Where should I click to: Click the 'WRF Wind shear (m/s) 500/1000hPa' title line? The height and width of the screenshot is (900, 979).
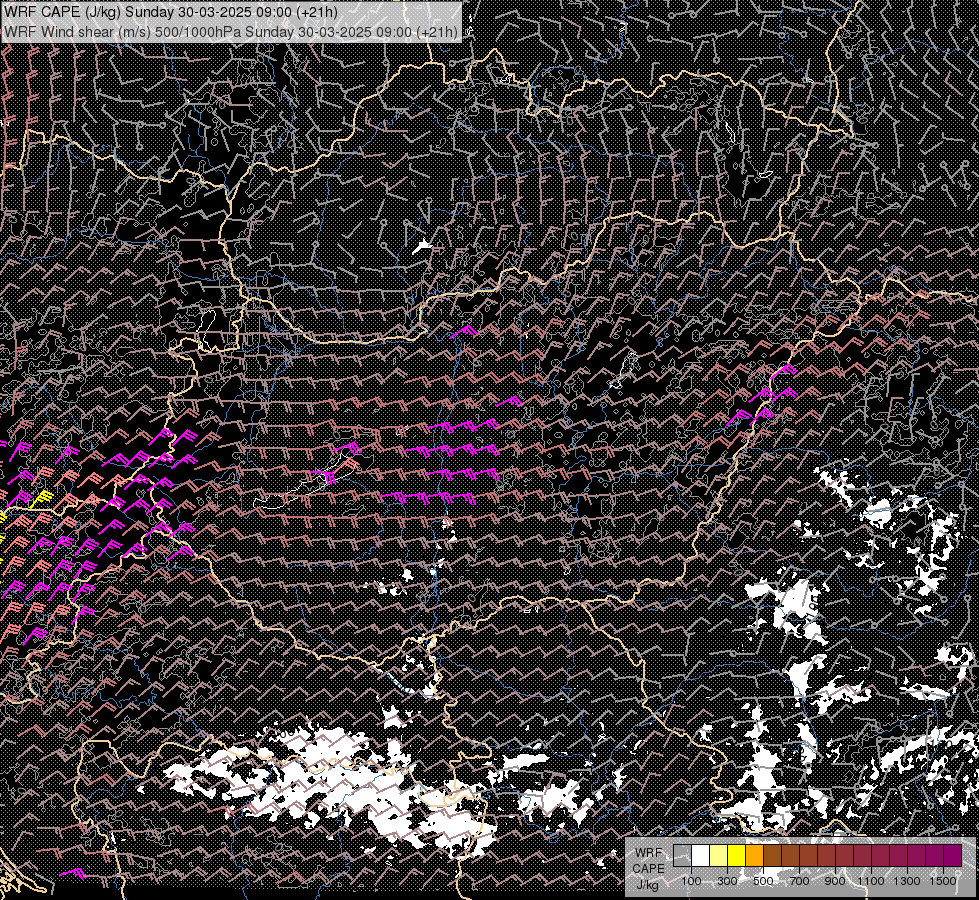(231, 31)
